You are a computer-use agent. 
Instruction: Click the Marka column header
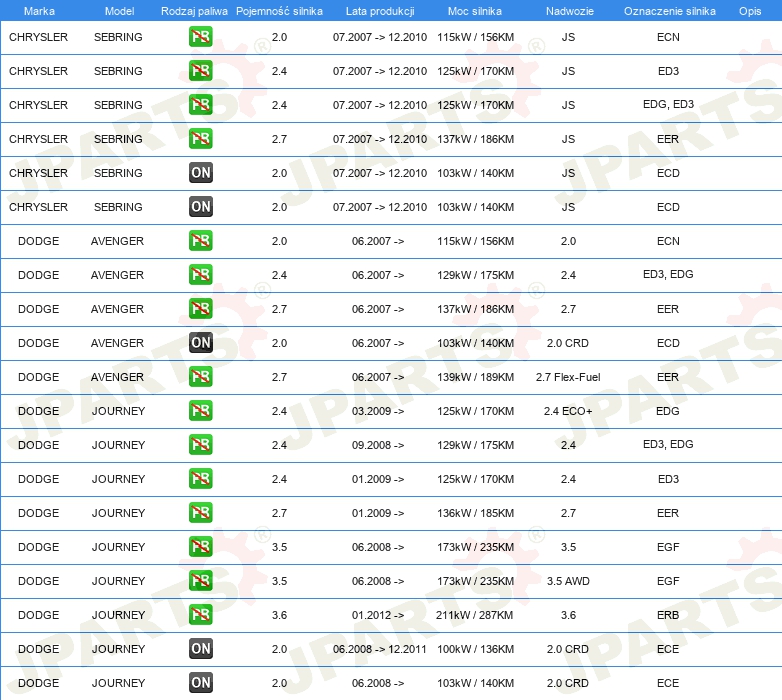[39, 11]
